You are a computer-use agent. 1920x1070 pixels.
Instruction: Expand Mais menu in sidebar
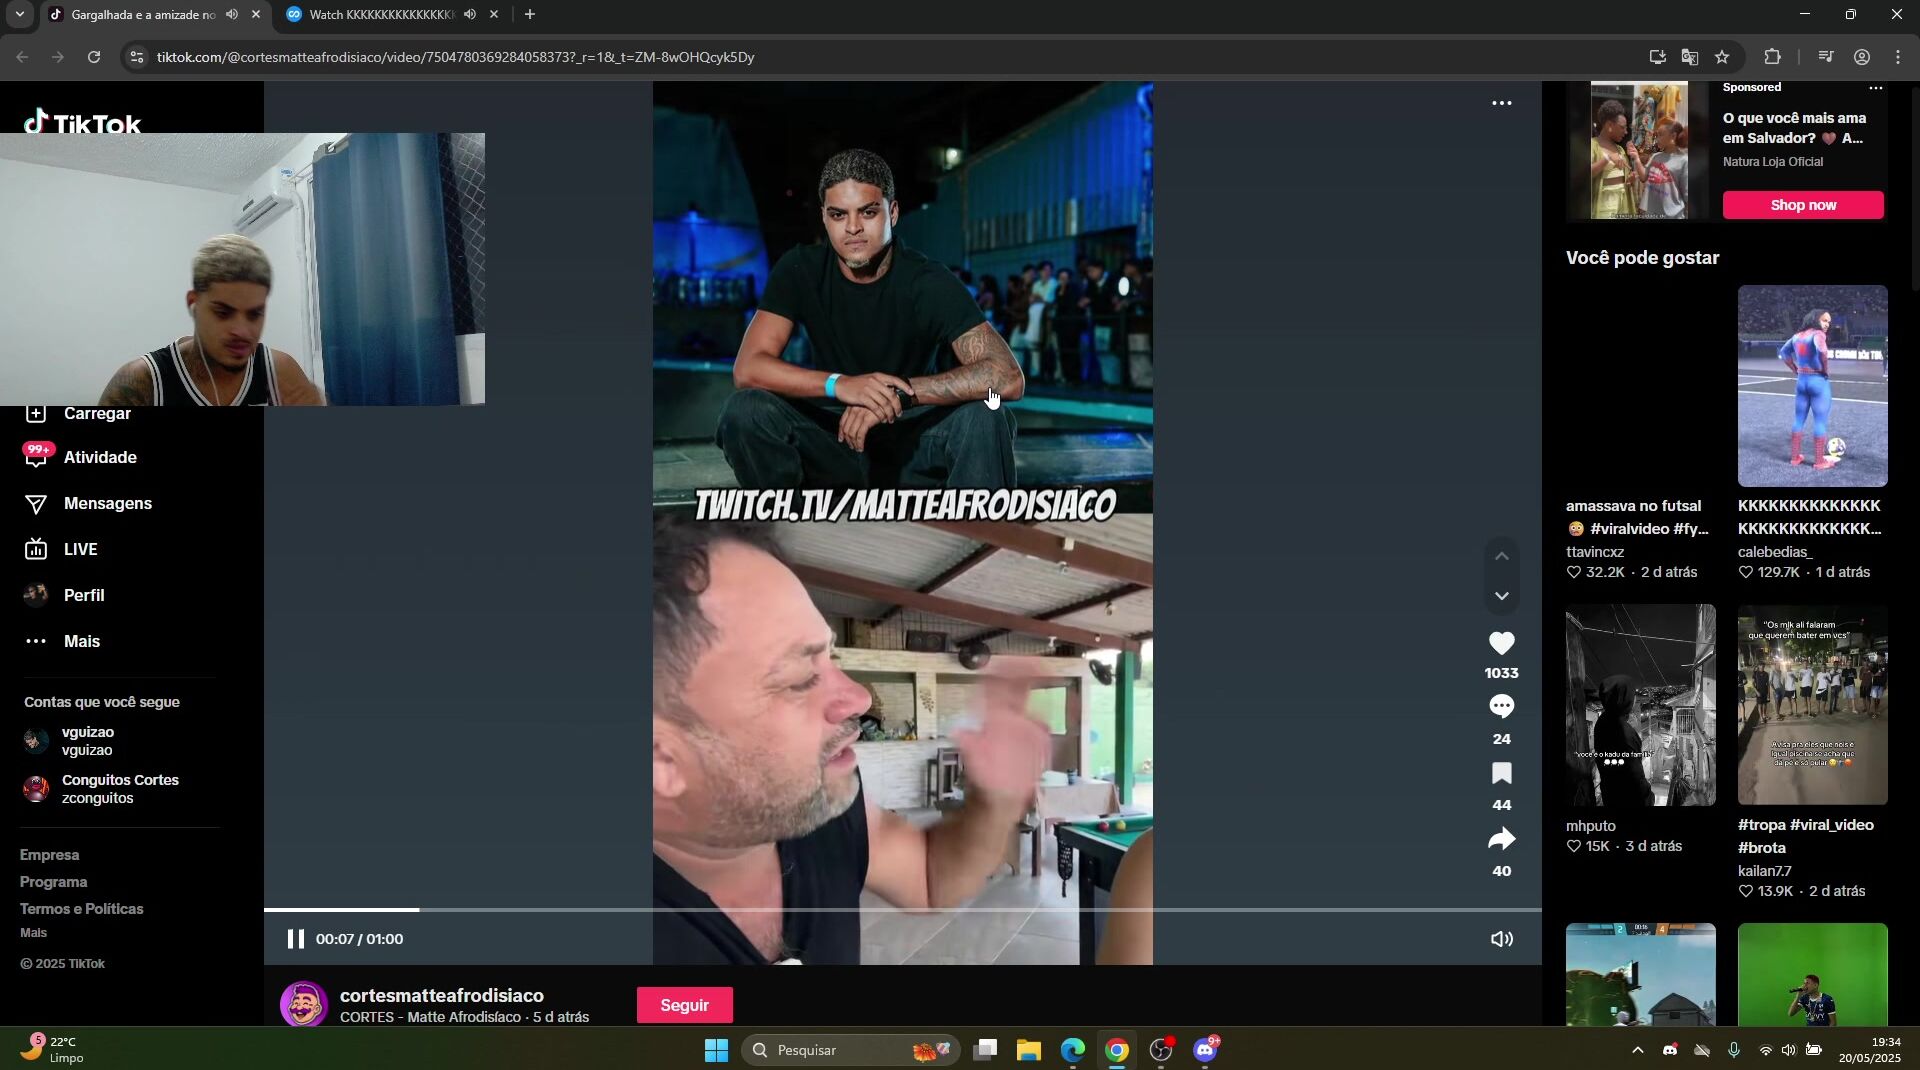(x=62, y=641)
